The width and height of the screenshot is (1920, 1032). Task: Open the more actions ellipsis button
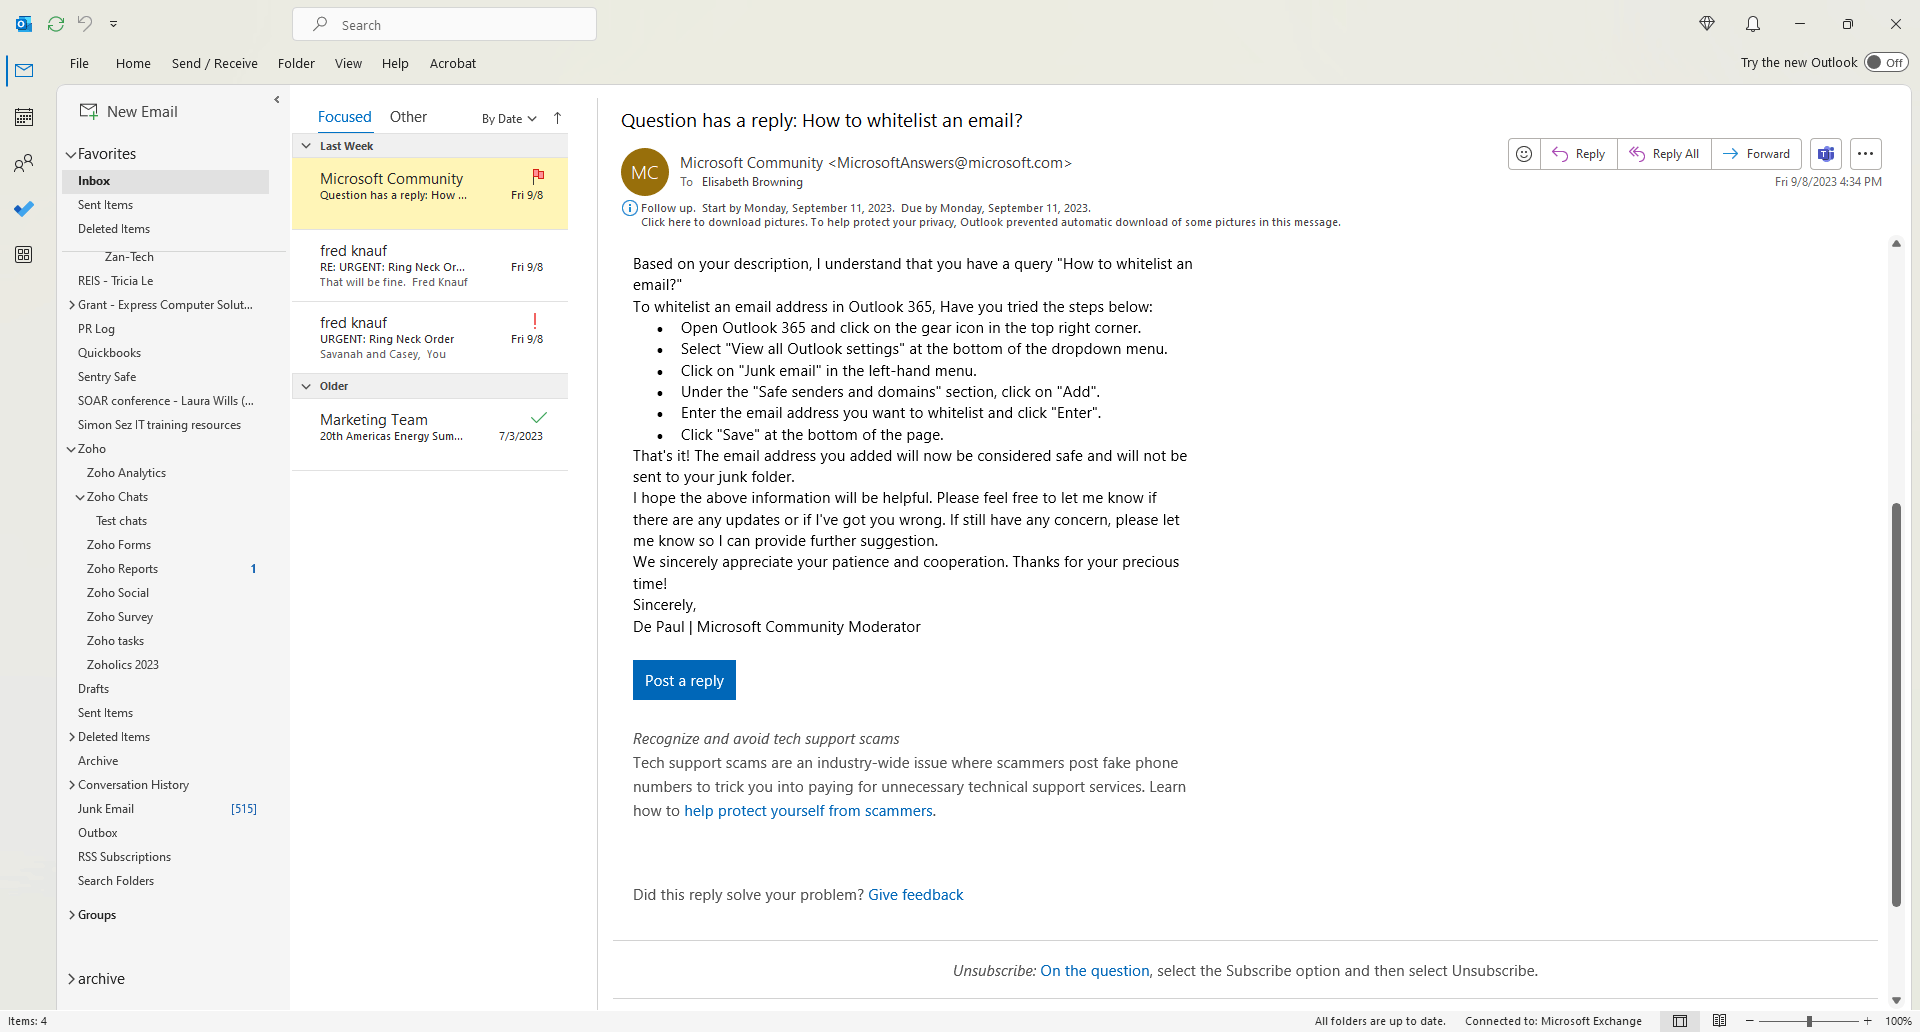[1866, 154]
